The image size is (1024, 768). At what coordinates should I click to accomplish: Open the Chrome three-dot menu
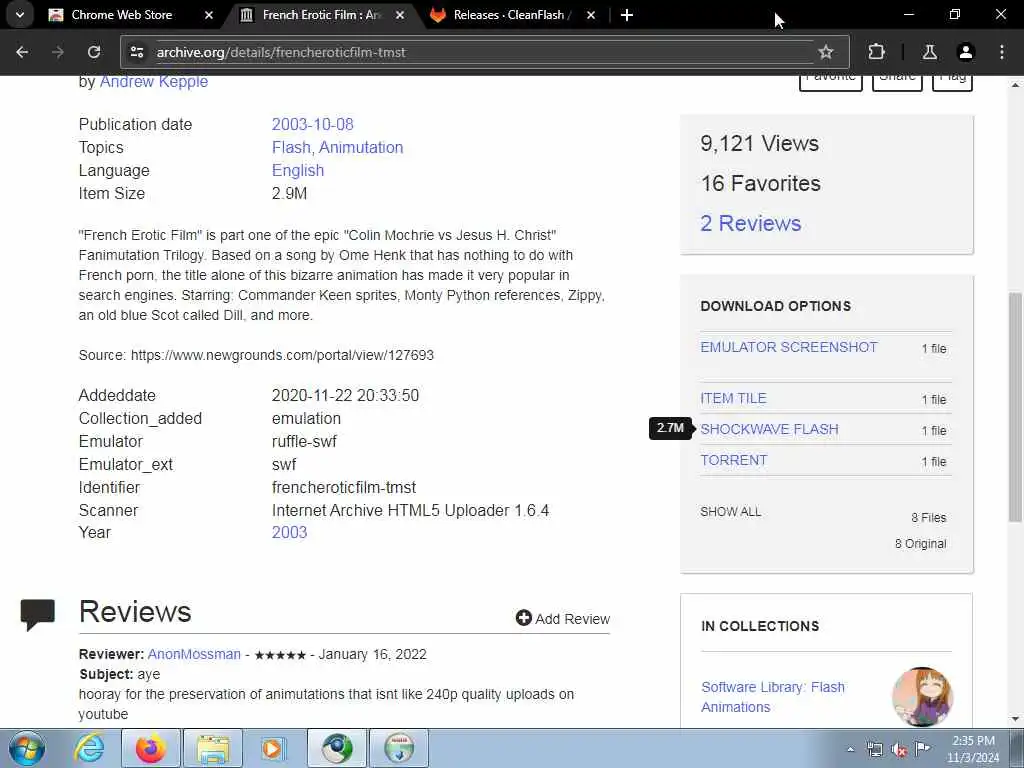(x=1002, y=52)
